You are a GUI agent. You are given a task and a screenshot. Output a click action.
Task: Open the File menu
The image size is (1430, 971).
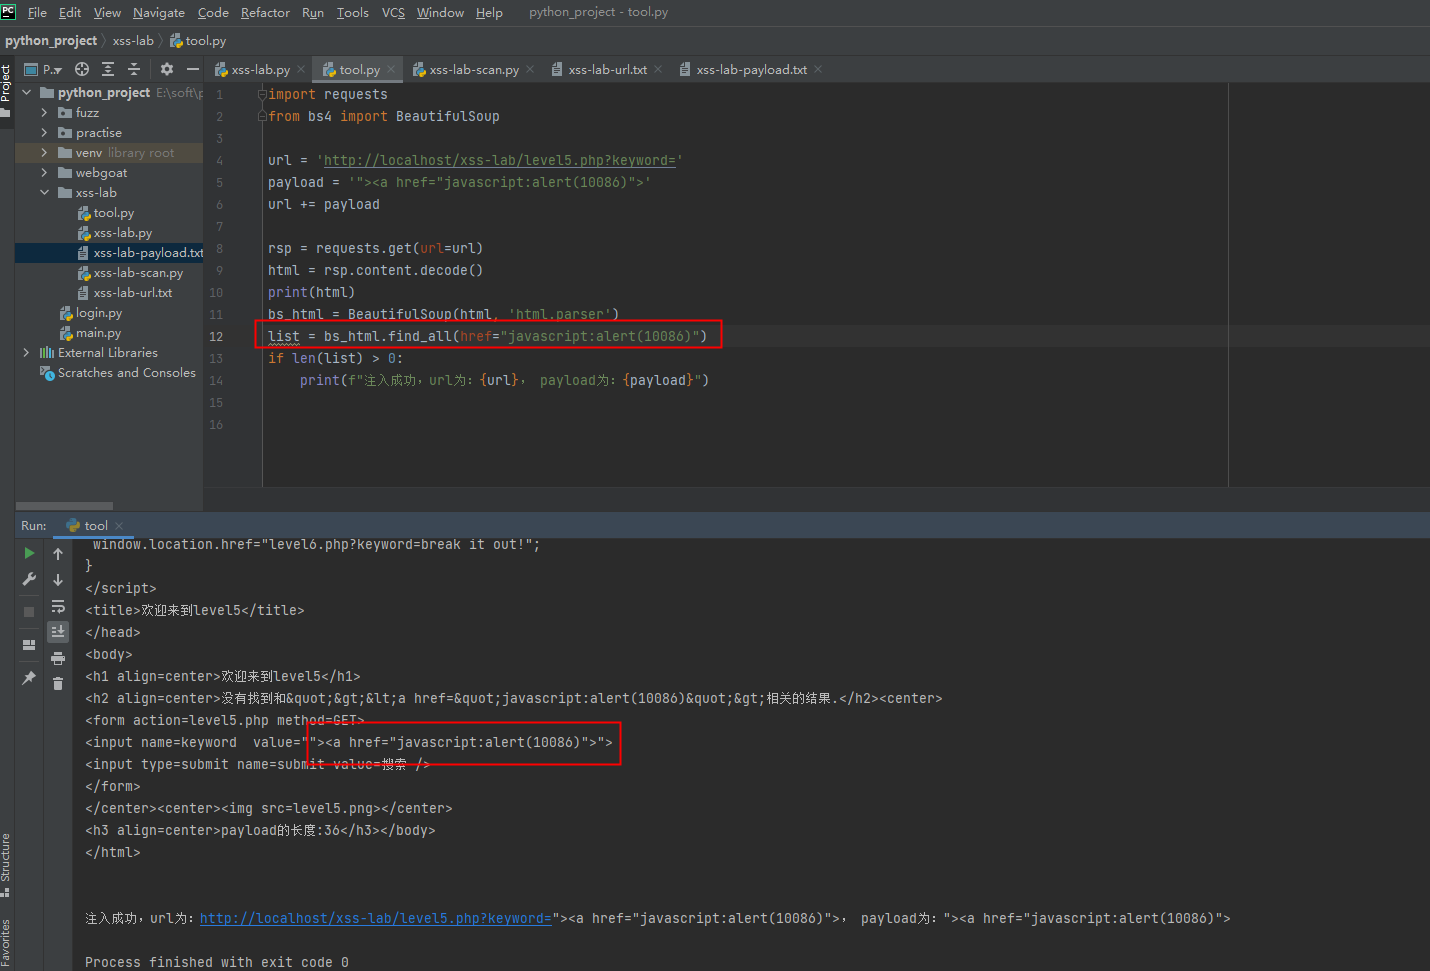point(37,13)
